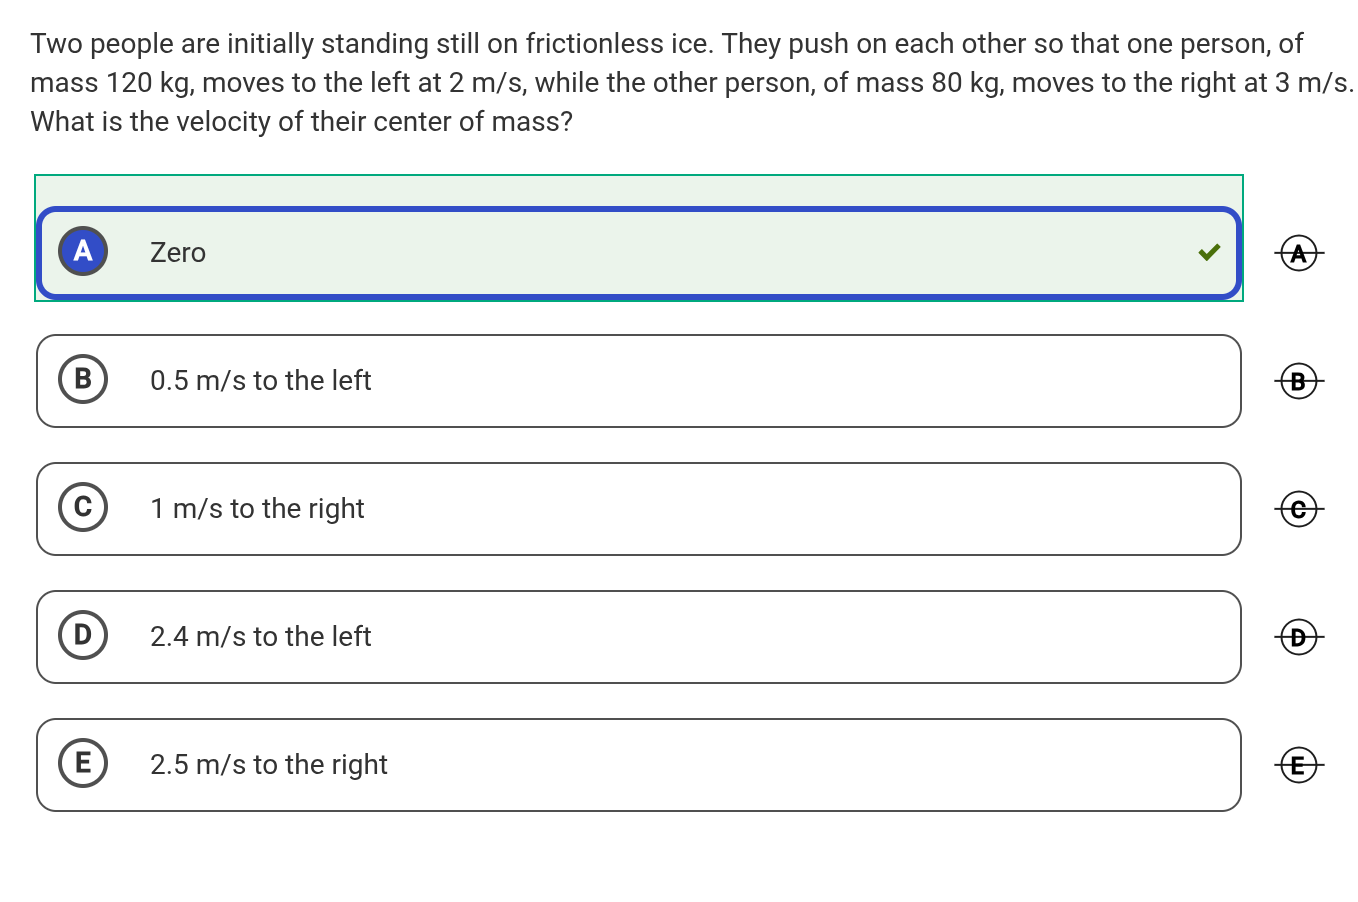Cross out answer choice E

tap(1298, 765)
